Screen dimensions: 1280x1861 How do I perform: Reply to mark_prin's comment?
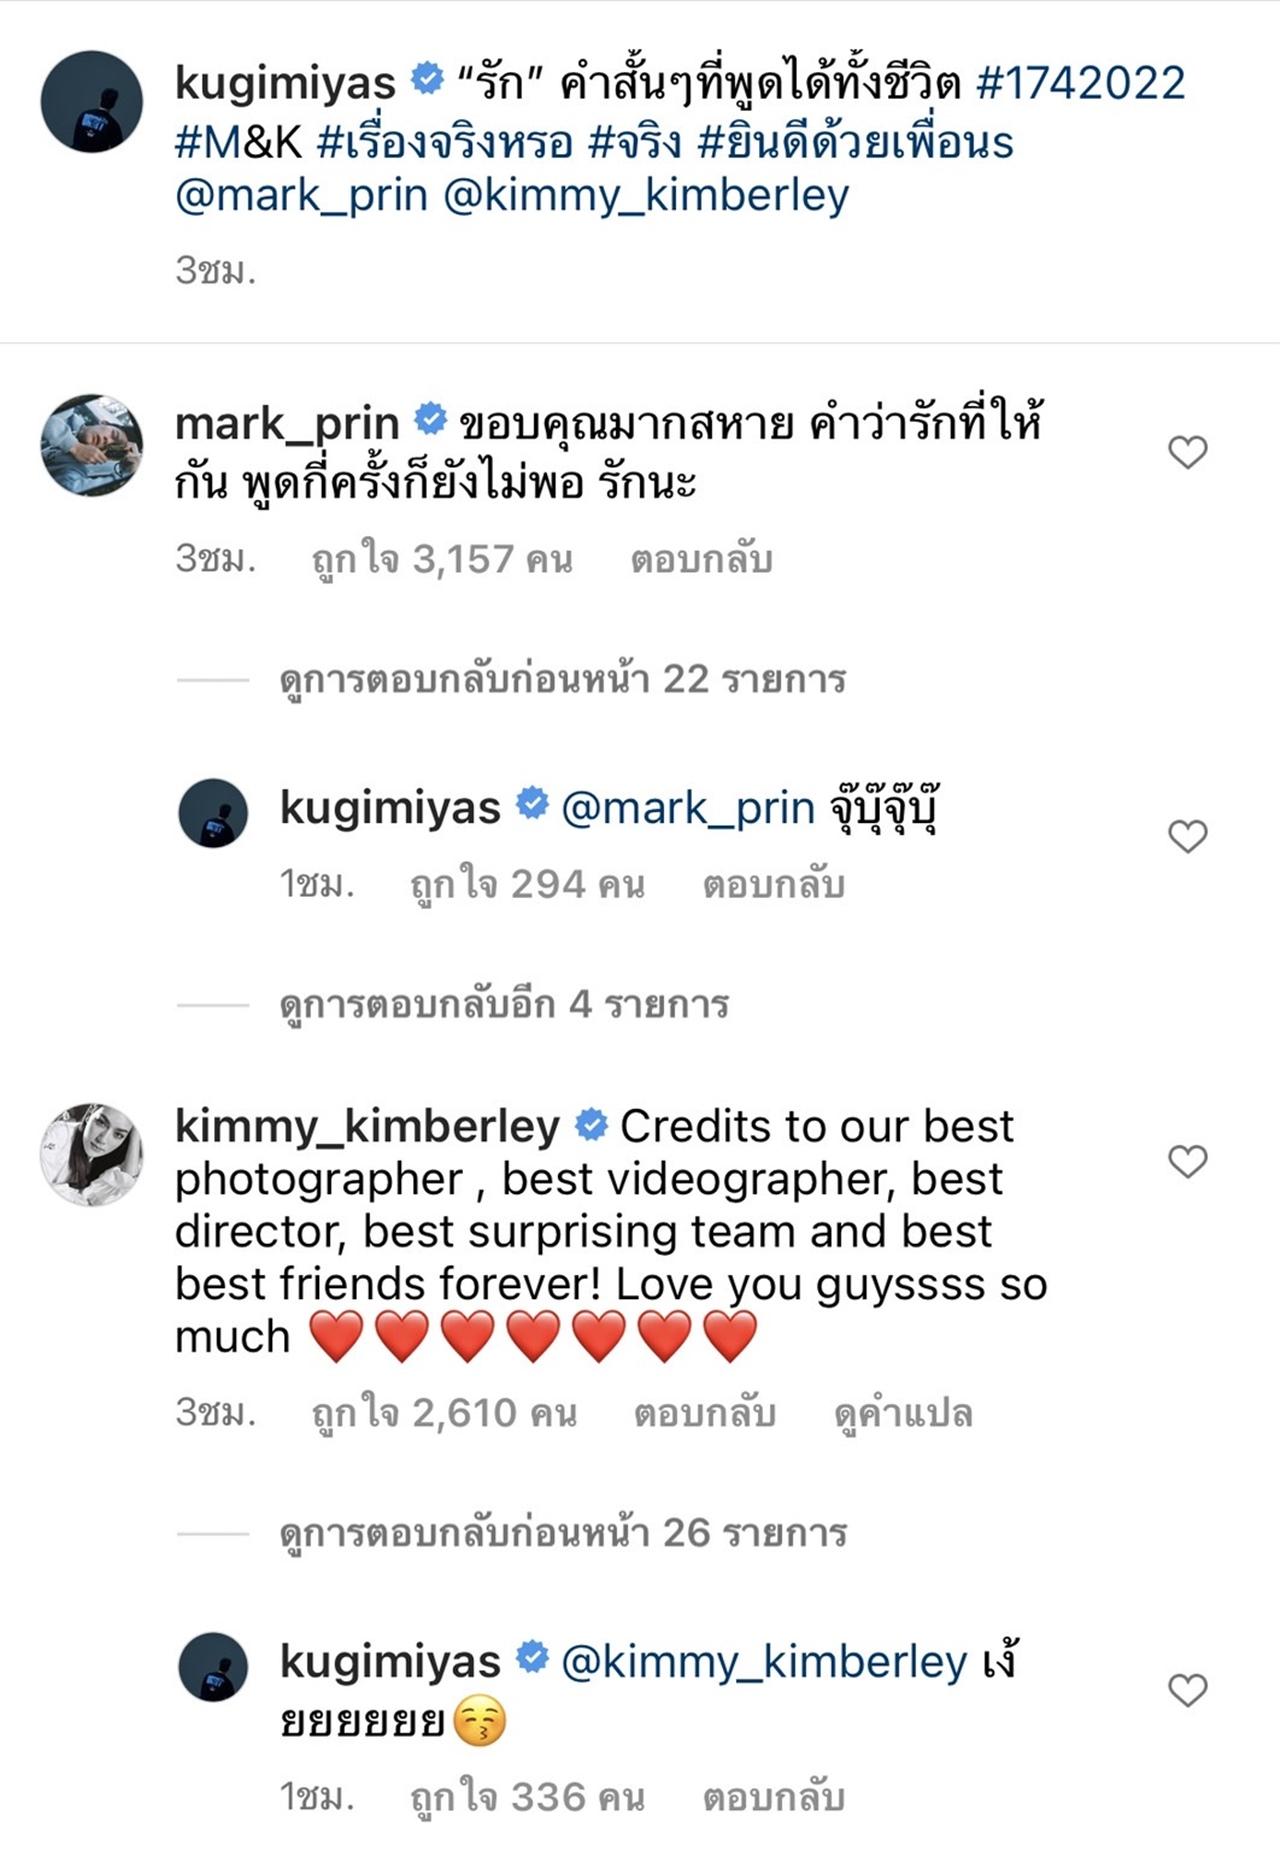coord(701,560)
